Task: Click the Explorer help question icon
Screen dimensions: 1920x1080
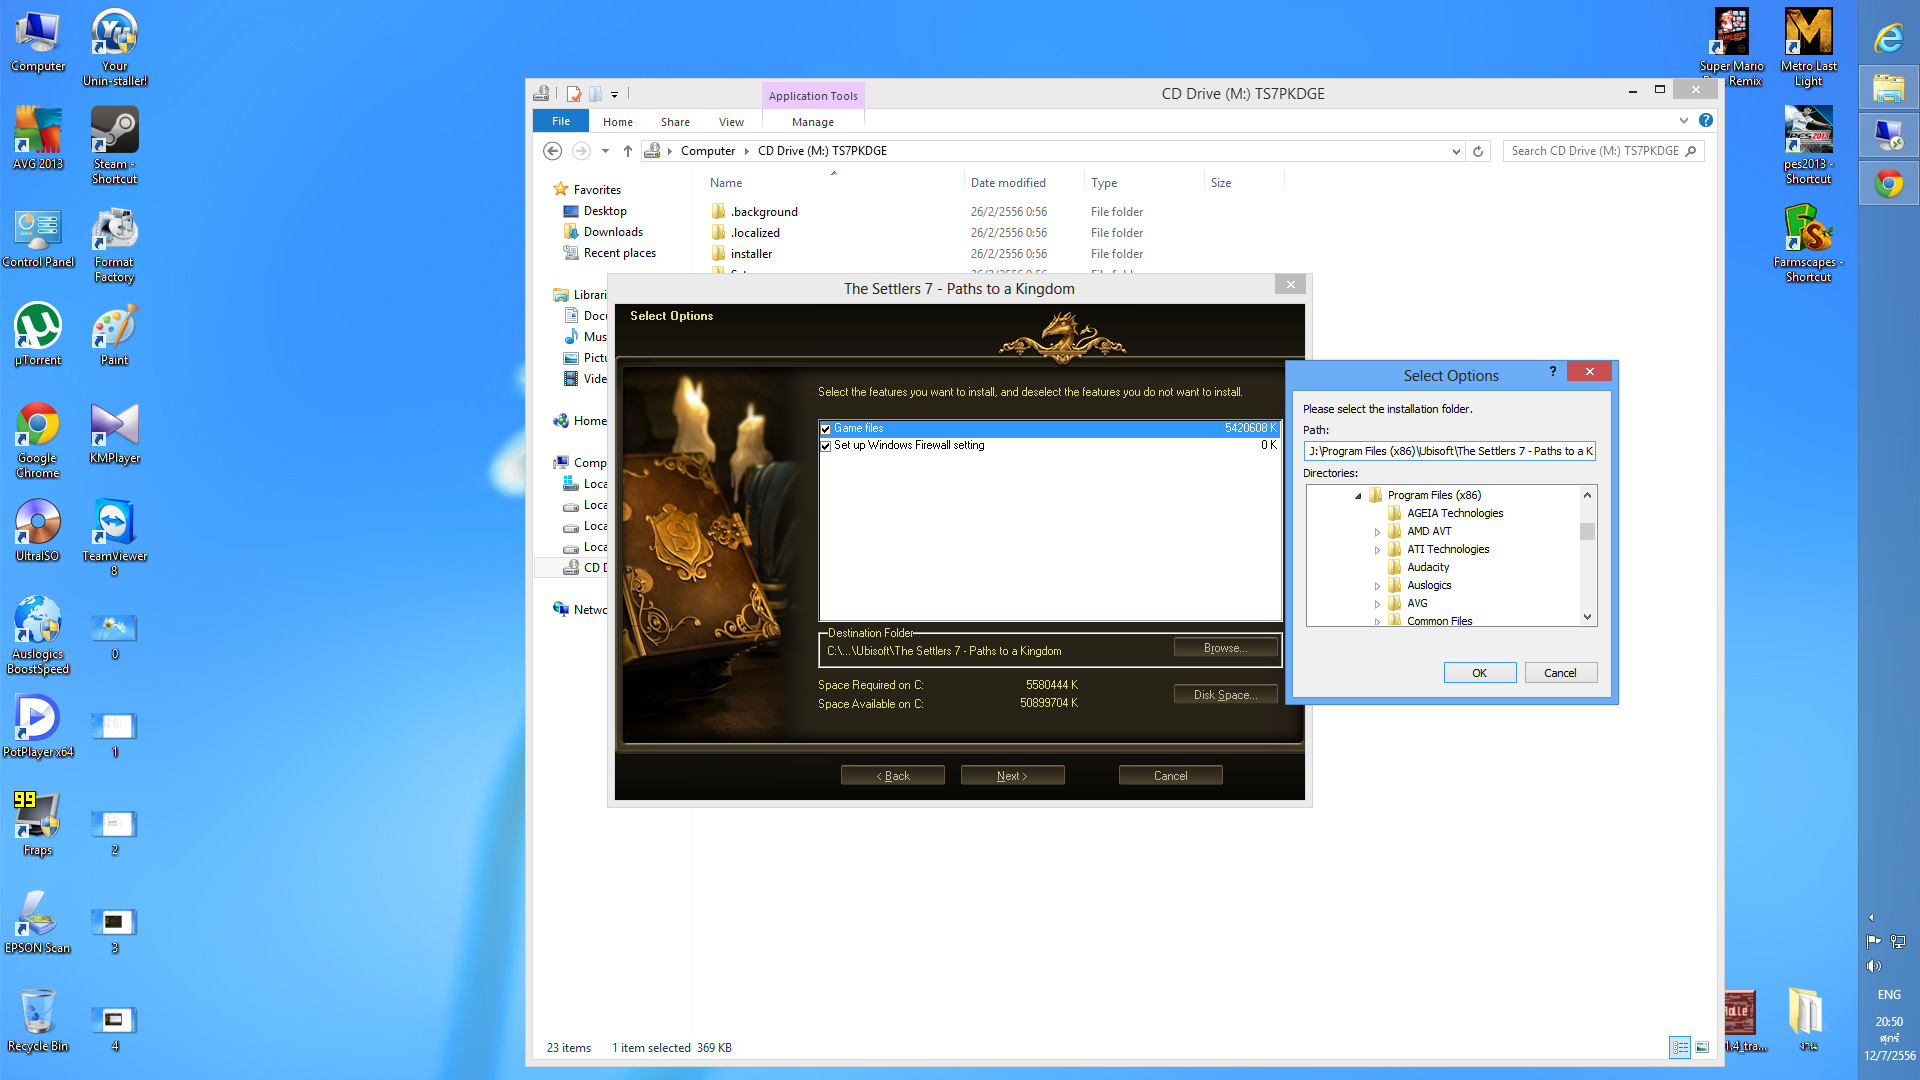Action: pos(1706,121)
